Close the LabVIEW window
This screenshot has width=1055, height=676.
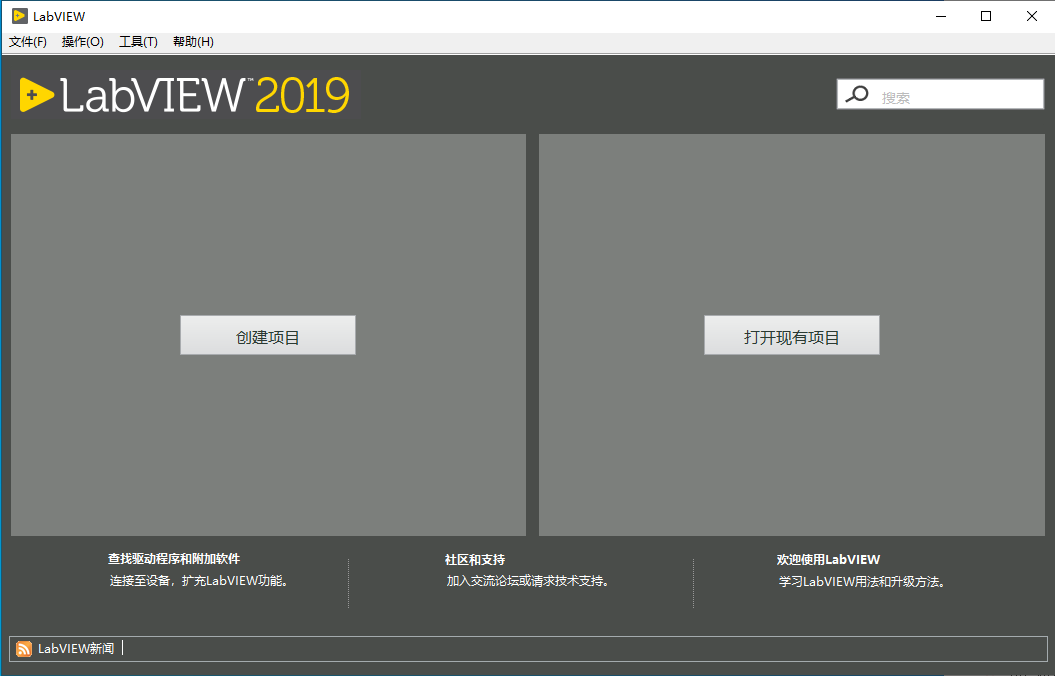coord(1031,16)
